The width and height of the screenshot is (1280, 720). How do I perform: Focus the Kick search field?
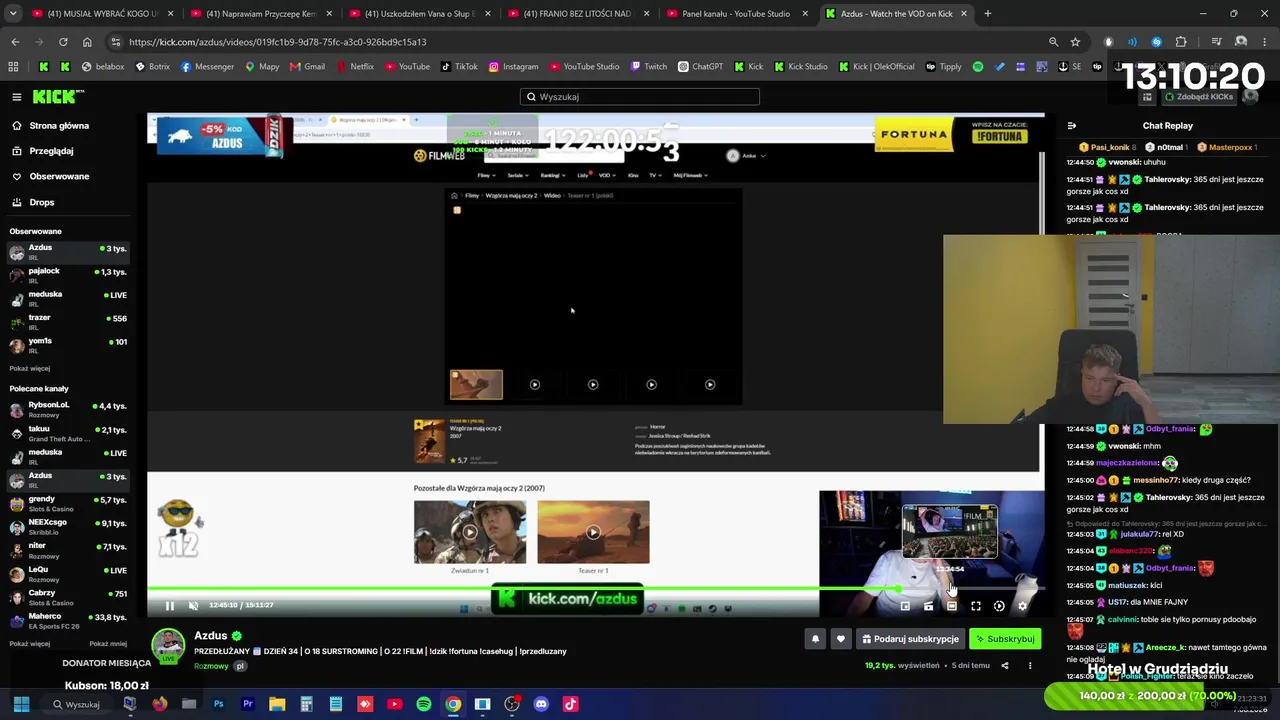pos(640,97)
